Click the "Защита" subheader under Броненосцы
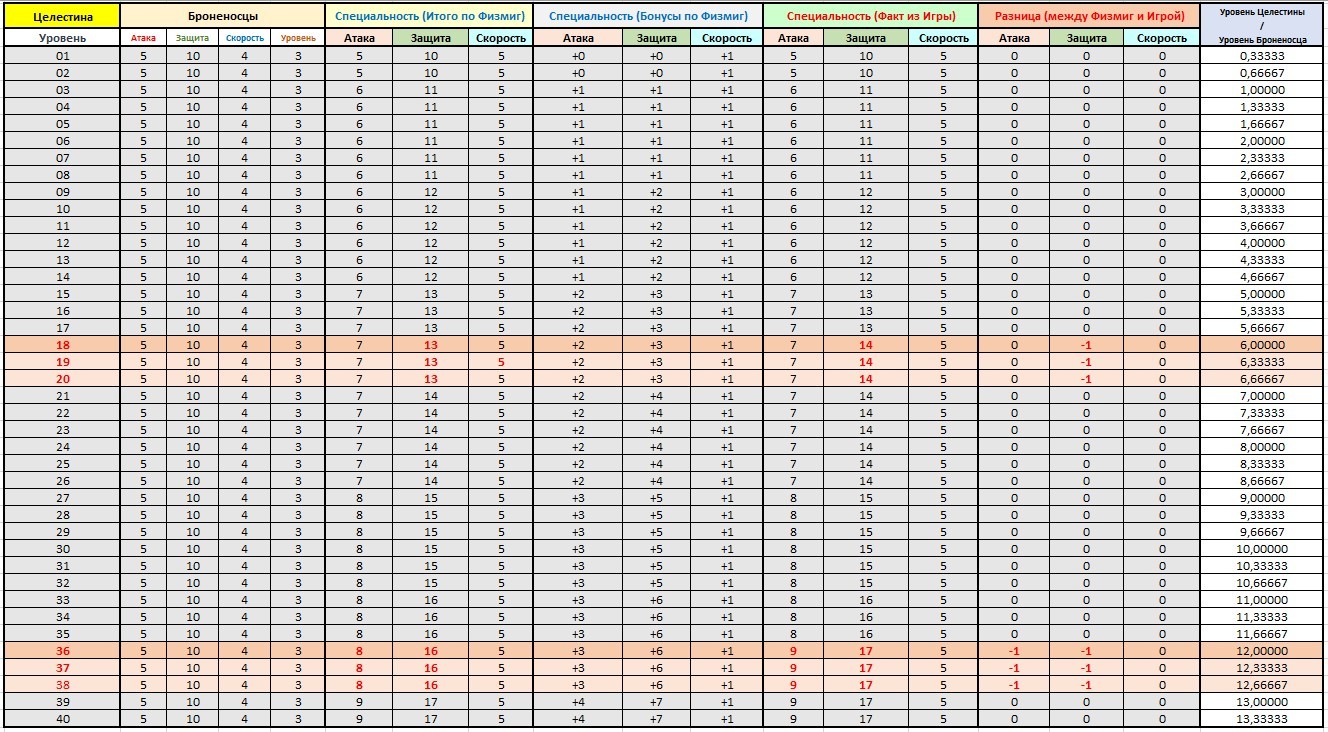The image size is (1328, 732). (x=193, y=38)
